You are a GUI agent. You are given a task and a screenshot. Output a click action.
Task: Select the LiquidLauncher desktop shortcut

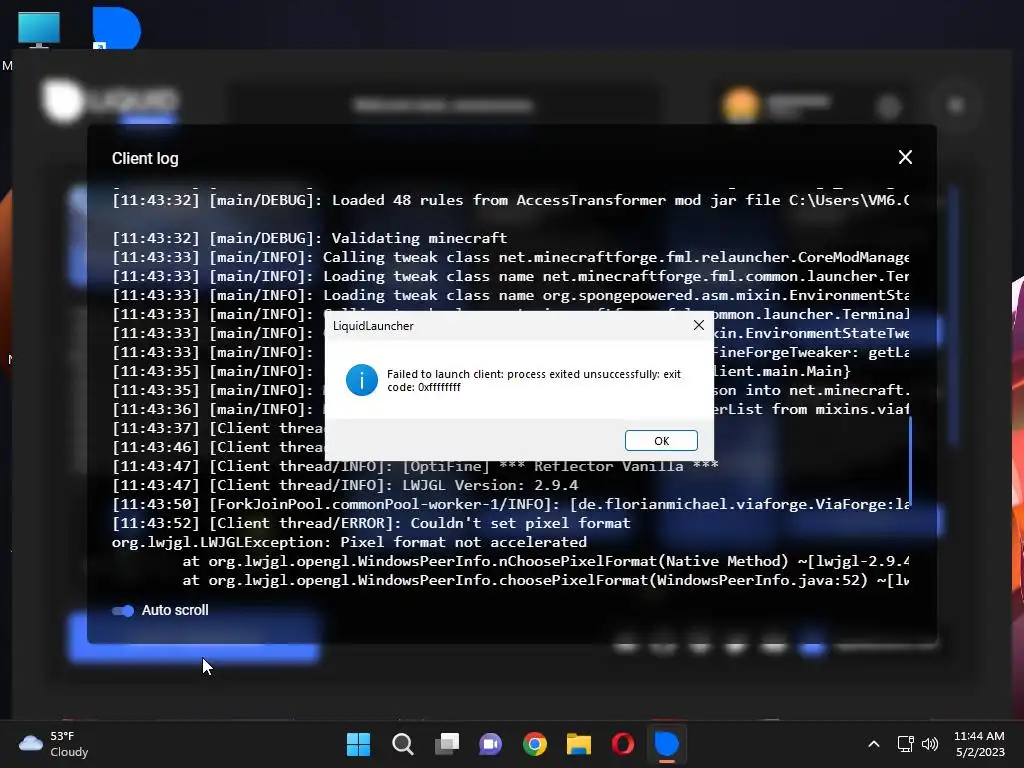click(x=116, y=27)
